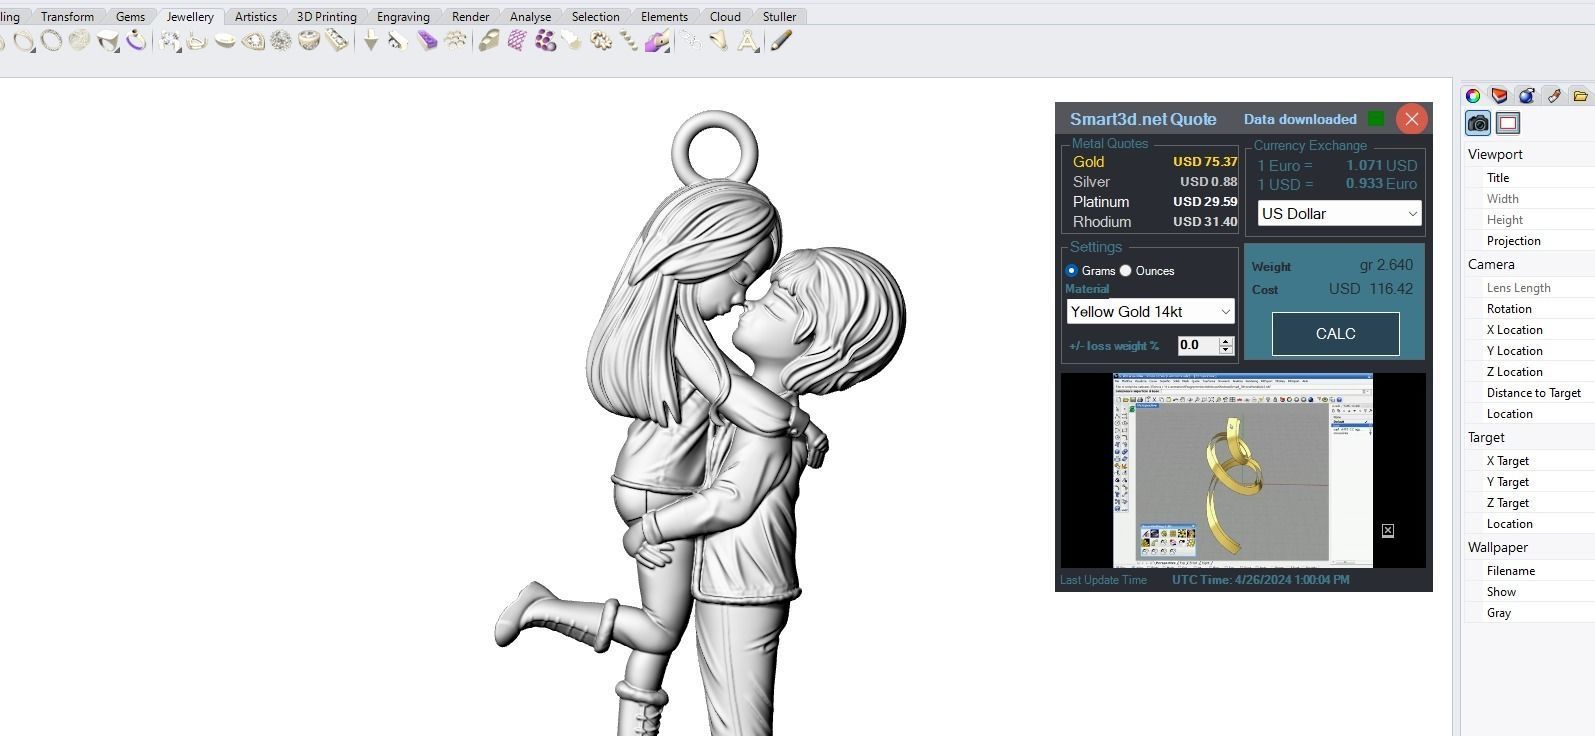1595x736 pixels.
Task: Open the yellow folder panel tab
Action: click(x=1580, y=96)
